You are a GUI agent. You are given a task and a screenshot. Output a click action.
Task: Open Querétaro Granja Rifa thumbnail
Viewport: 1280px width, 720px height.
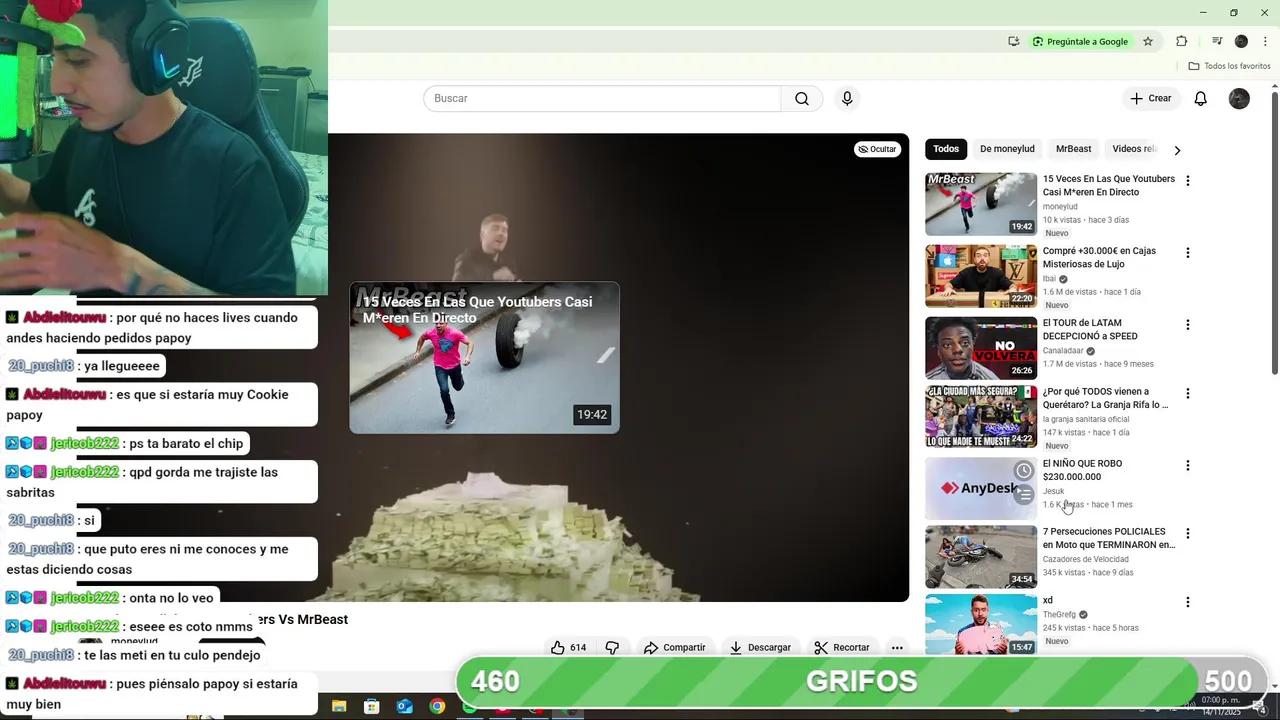[x=981, y=416]
